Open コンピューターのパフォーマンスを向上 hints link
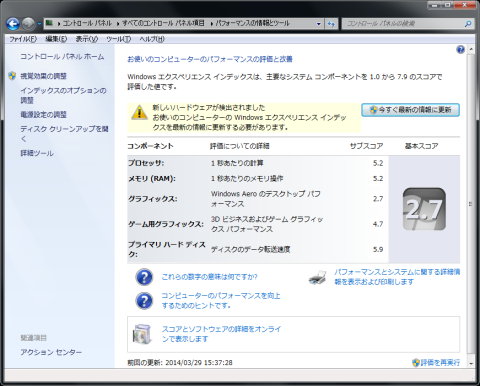 tap(221, 301)
